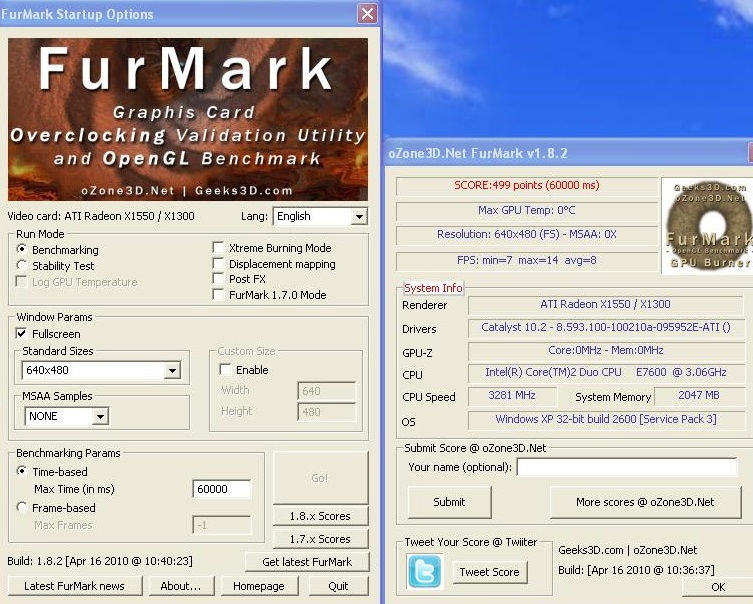Click Geeks3D.com | oZone3D.Net footer text
753x604 pixels.
(x=627, y=550)
